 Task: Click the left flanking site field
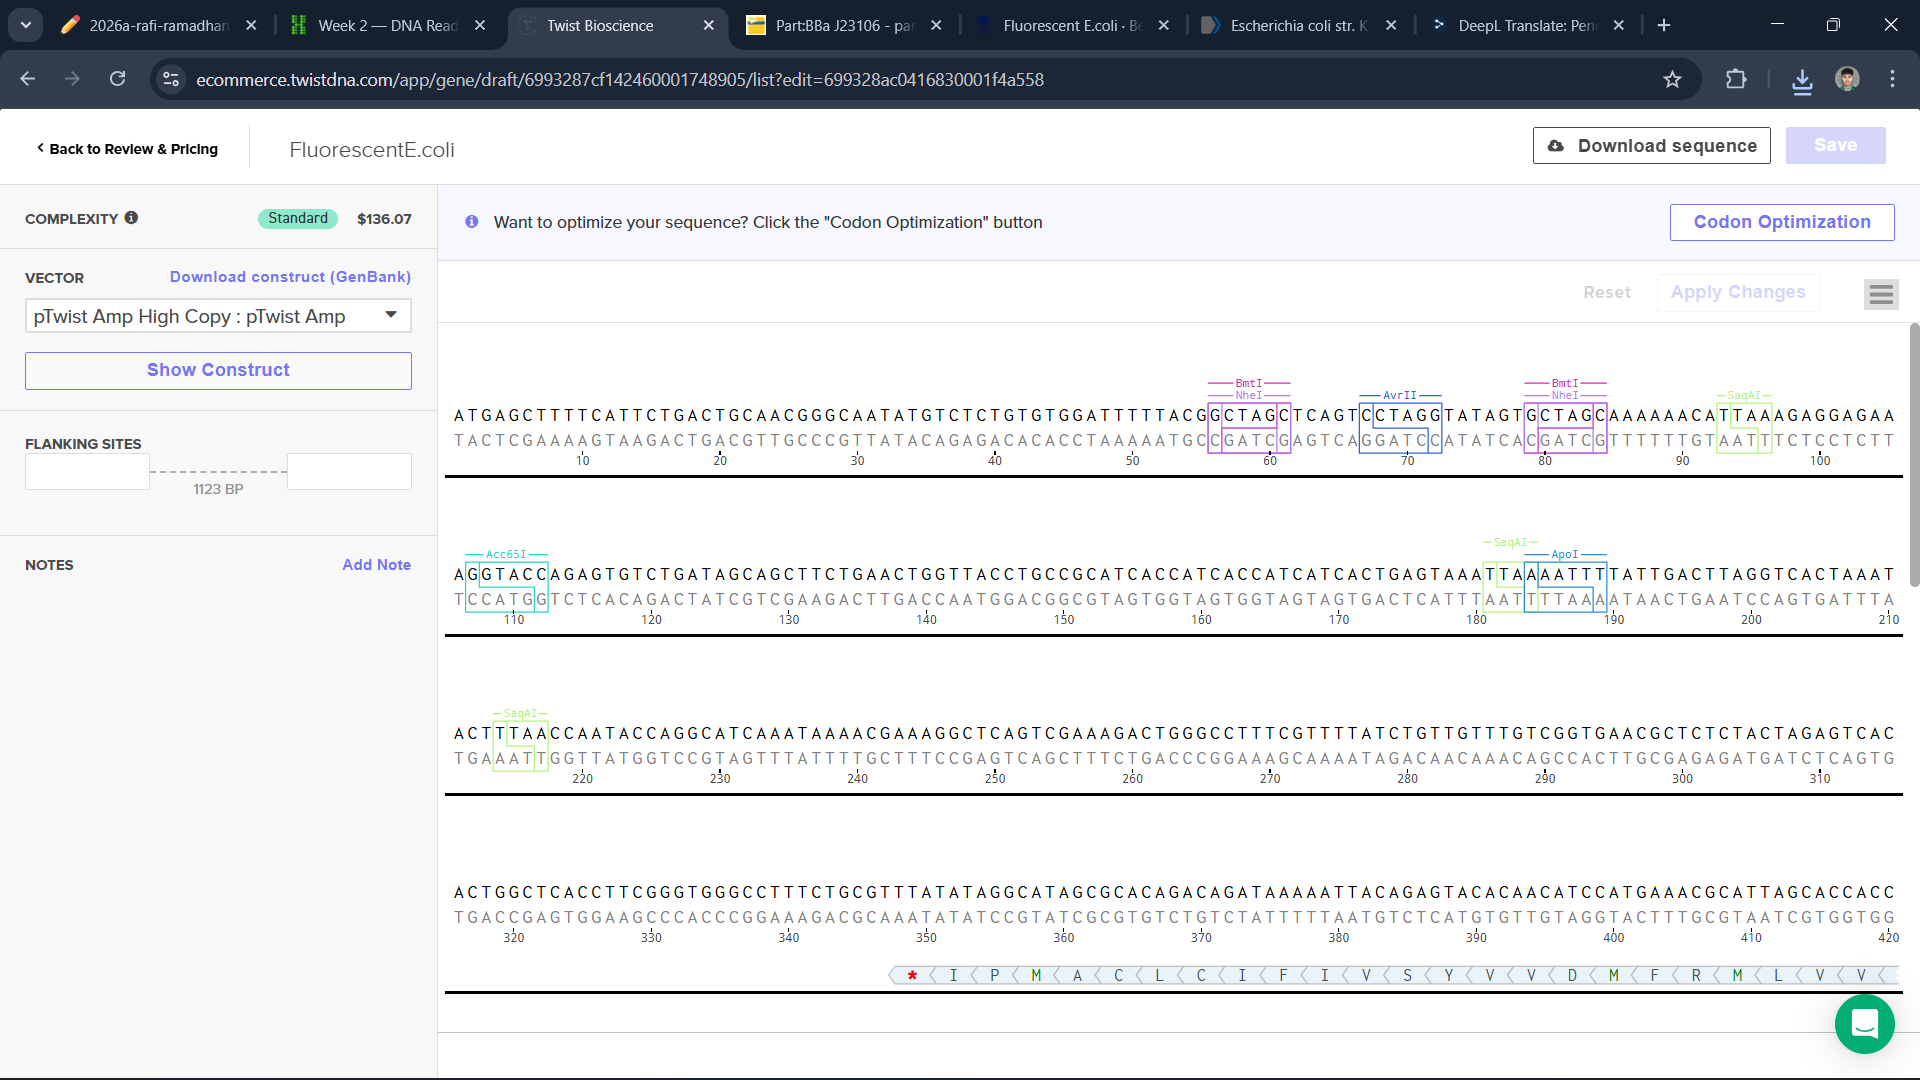tap(87, 471)
